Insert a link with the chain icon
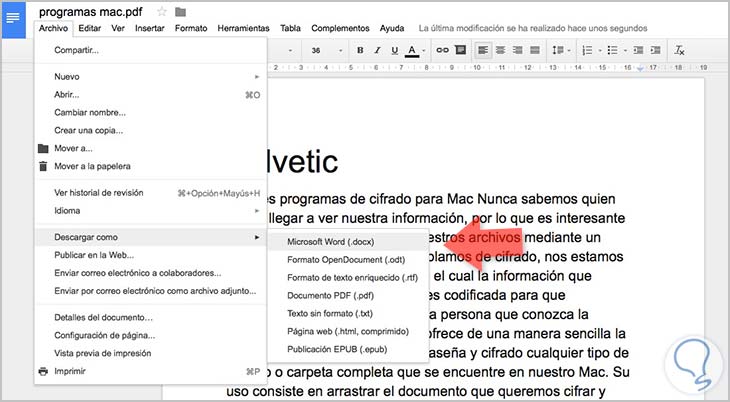730x402 pixels. tap(442, 50)
